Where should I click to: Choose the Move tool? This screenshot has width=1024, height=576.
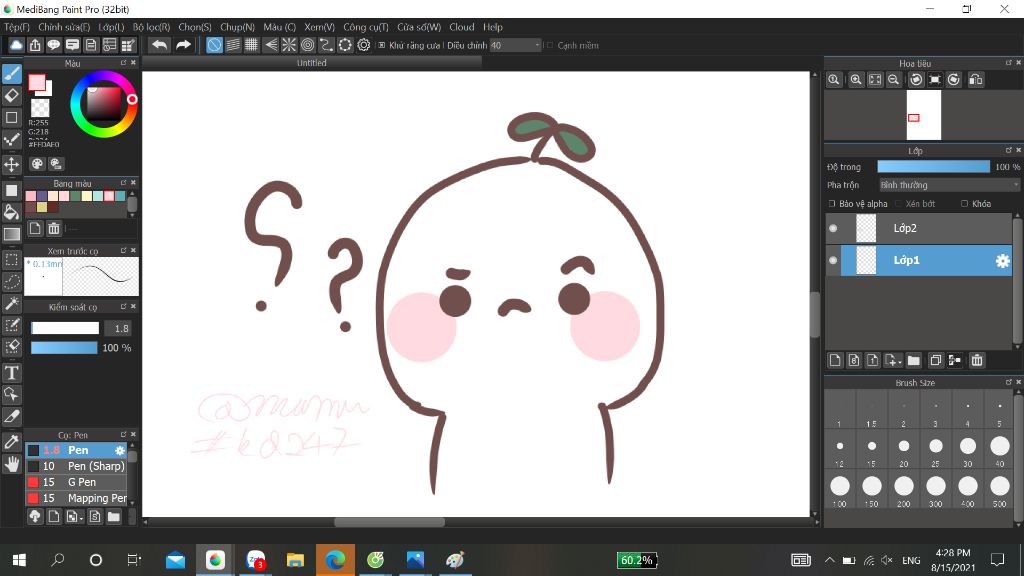(12, 164)
